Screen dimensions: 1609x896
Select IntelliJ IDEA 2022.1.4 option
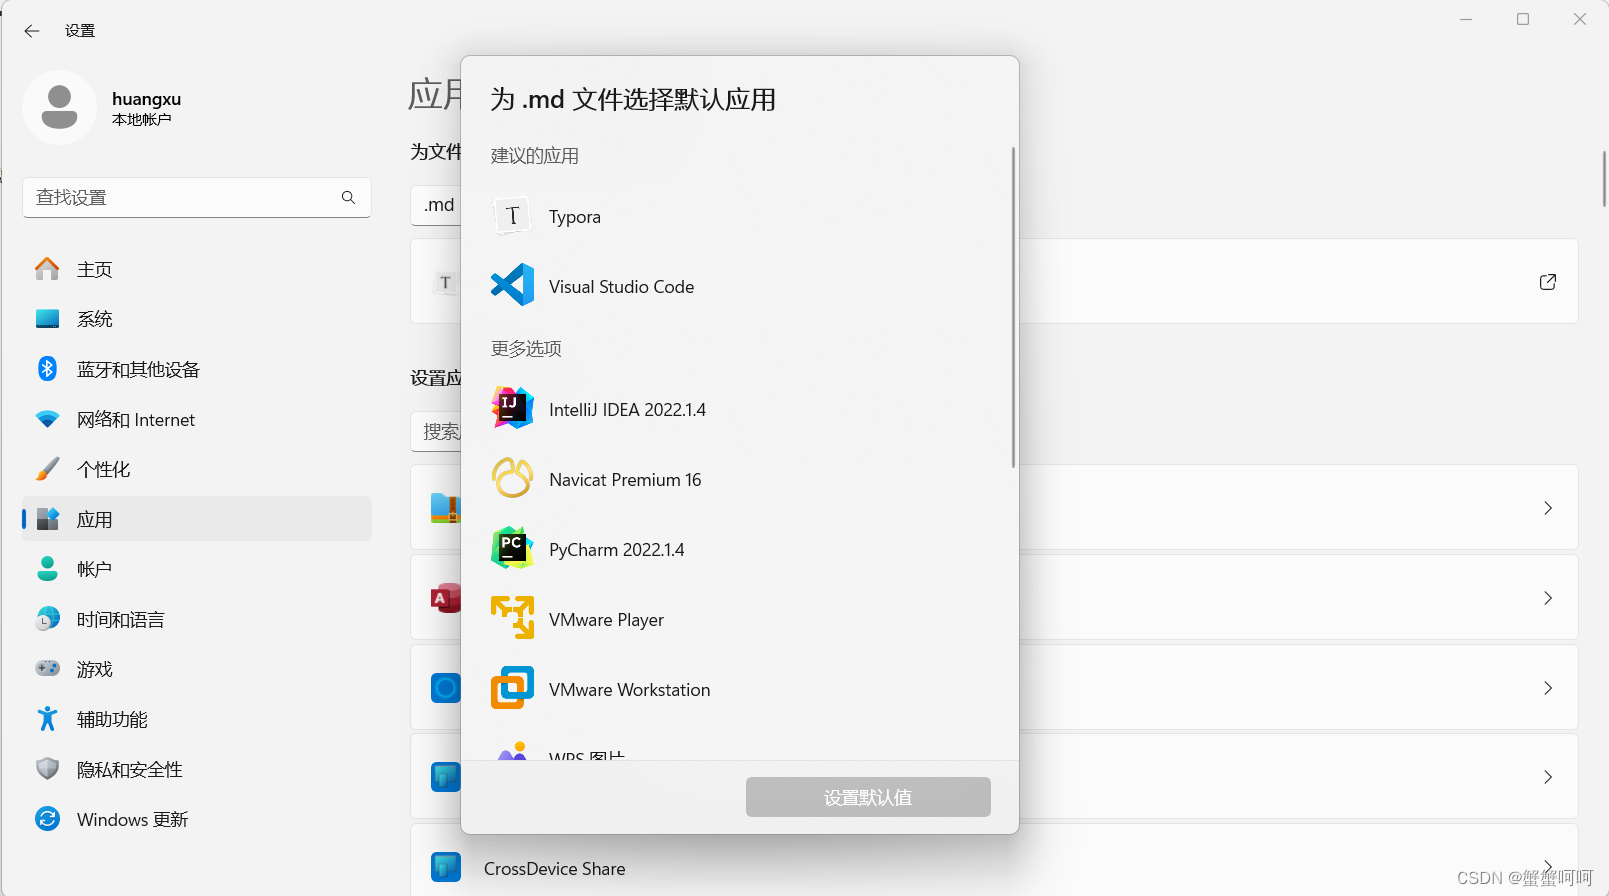coord(740,409)
